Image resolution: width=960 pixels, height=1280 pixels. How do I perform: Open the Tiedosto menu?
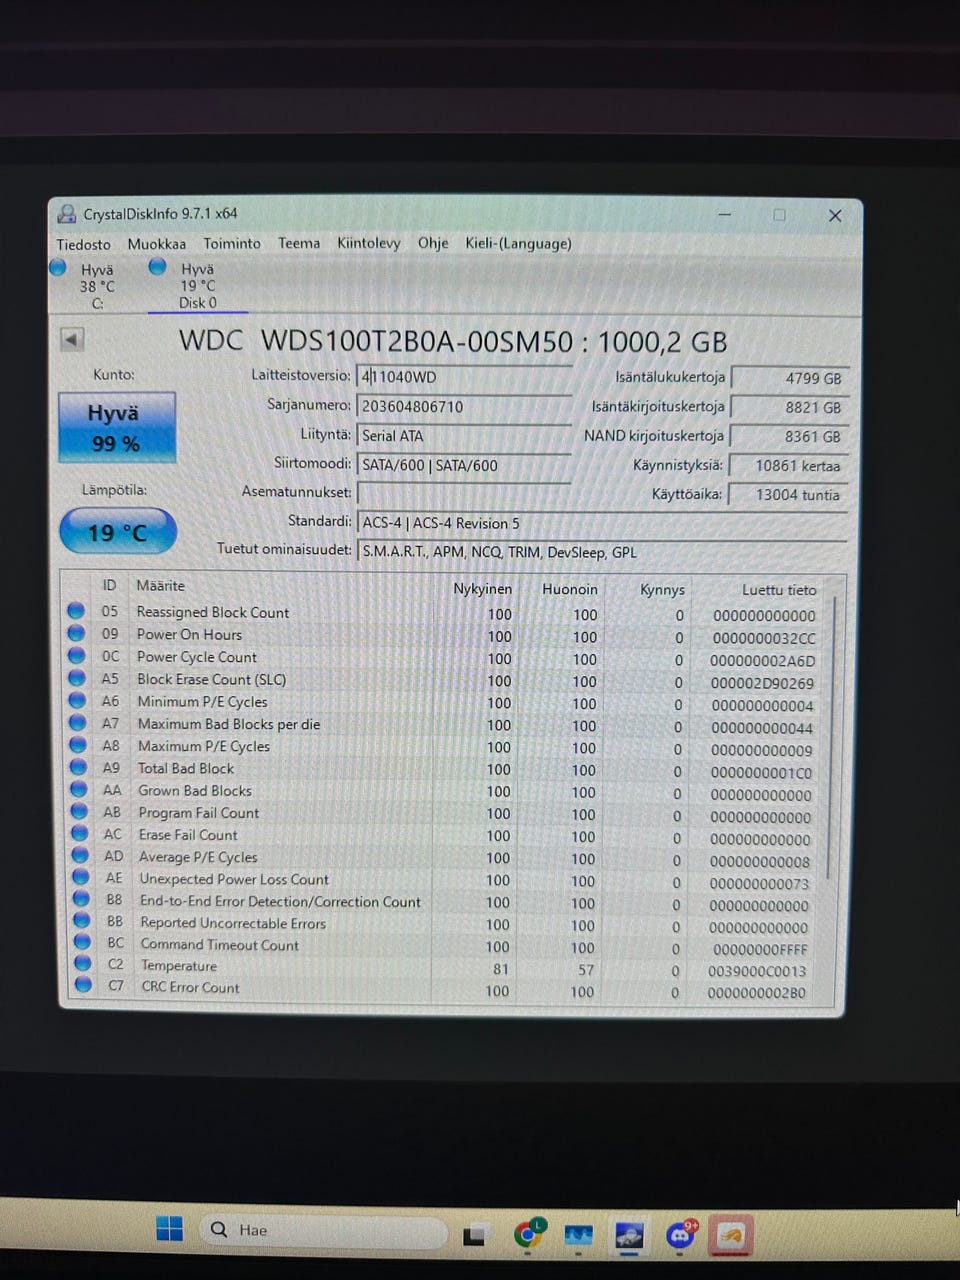pyautogui.click(x=84, y=244)
